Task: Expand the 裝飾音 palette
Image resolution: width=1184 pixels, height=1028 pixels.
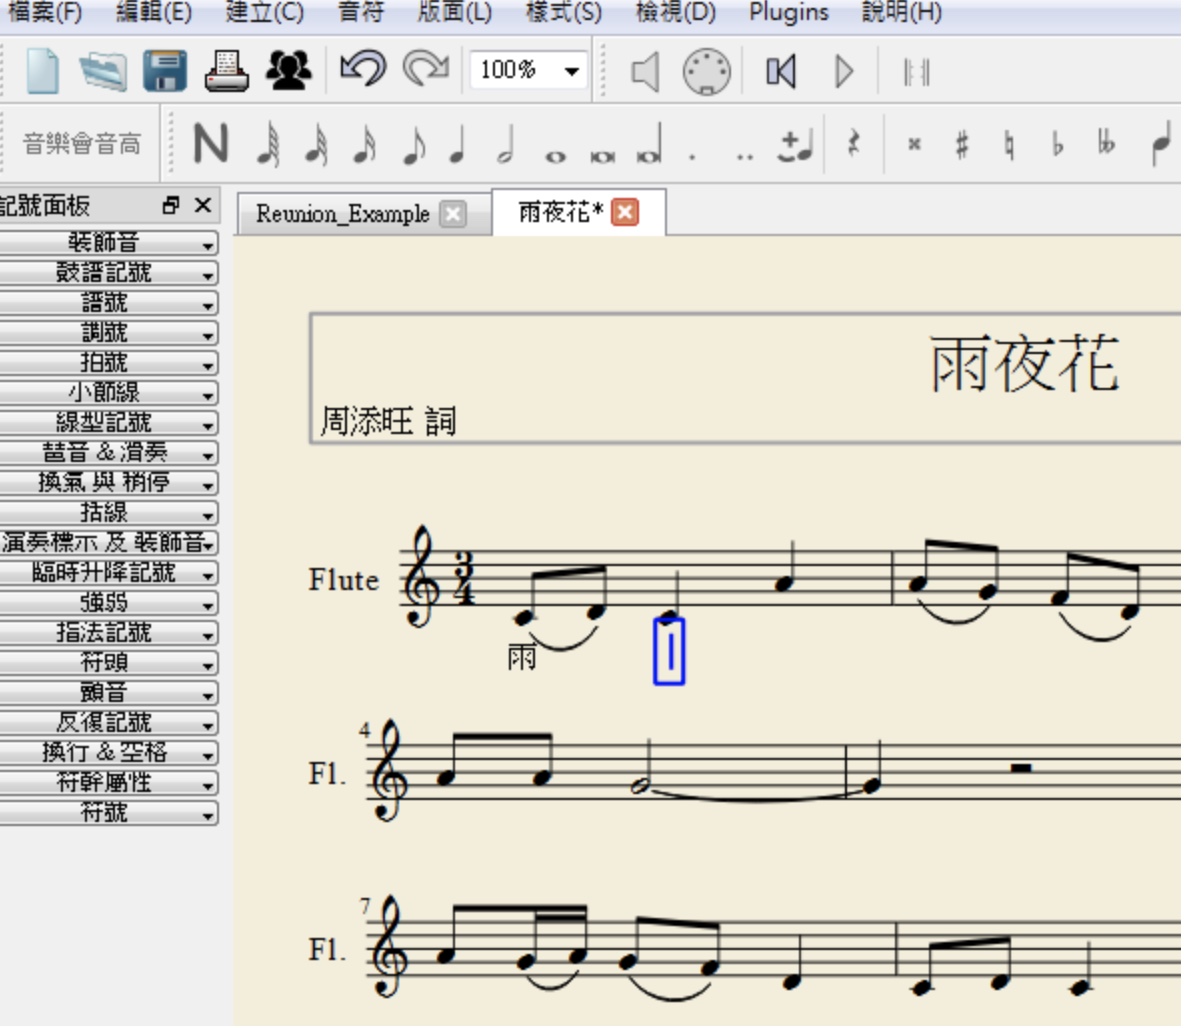Action: (x=108, y=242)
